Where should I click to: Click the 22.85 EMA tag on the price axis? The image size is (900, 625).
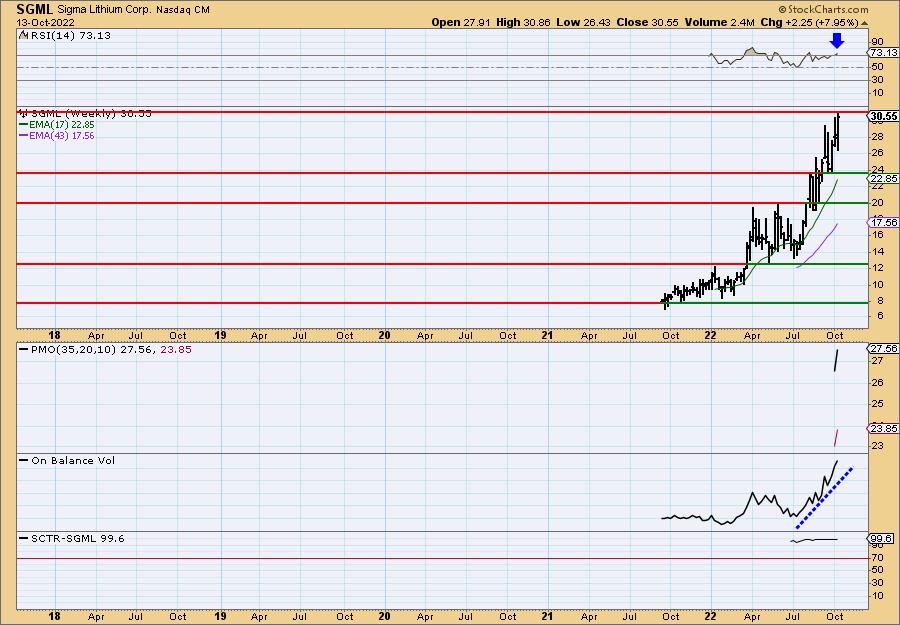(x=884, y=178)
